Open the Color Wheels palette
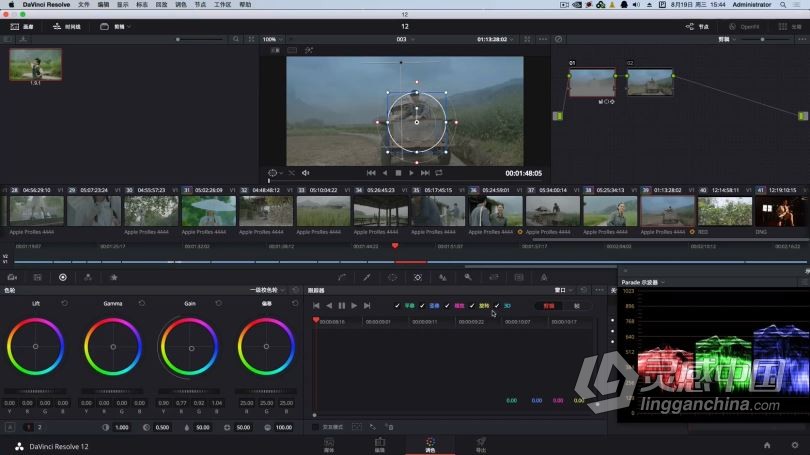This screenshot has height=455, width=810. pos(63,277)
